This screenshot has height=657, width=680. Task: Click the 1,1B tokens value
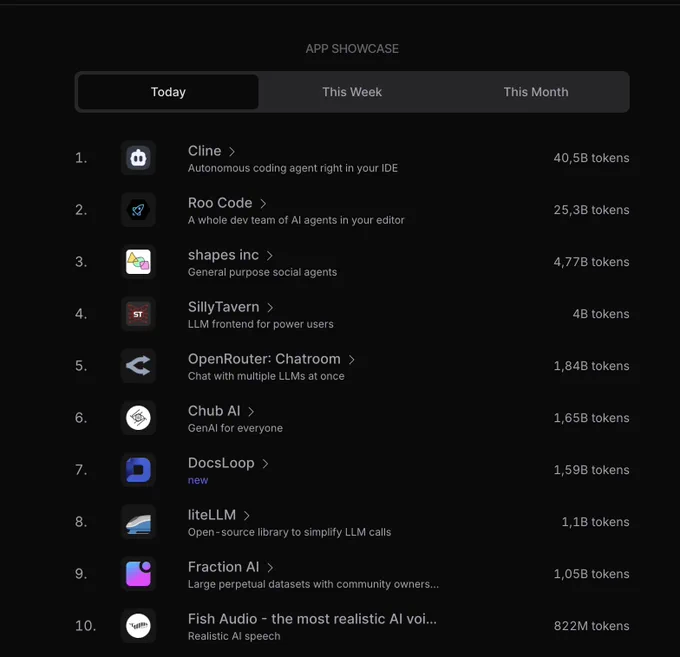pos(595,522)
